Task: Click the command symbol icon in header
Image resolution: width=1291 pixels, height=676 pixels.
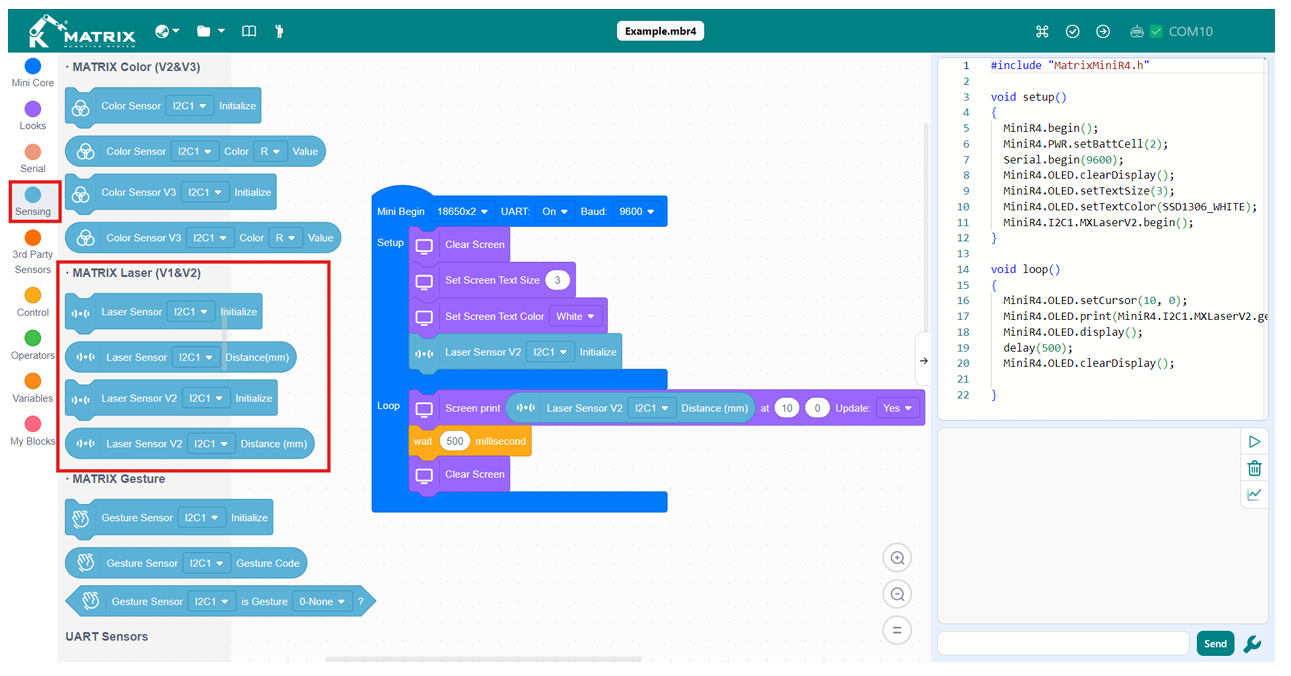Action: point(1042,31)
